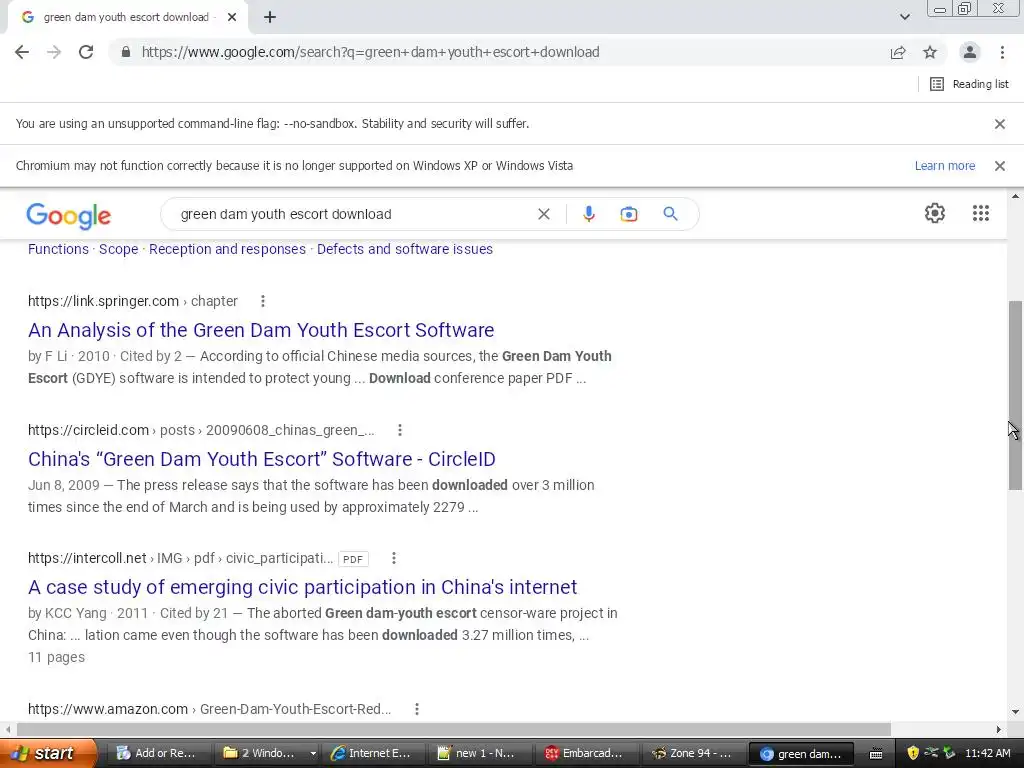This screenshot has width=1024, height=768.
Task: Open Google quick settings gear
Action: pyautogui.click(x=935, y=213)
